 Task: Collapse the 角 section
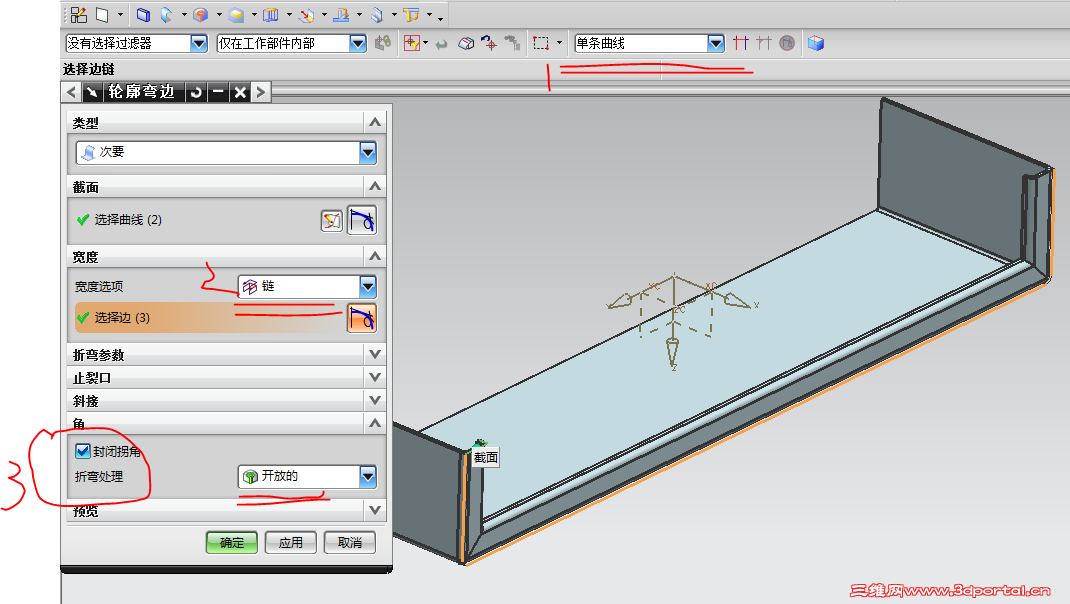click(375, 423)
